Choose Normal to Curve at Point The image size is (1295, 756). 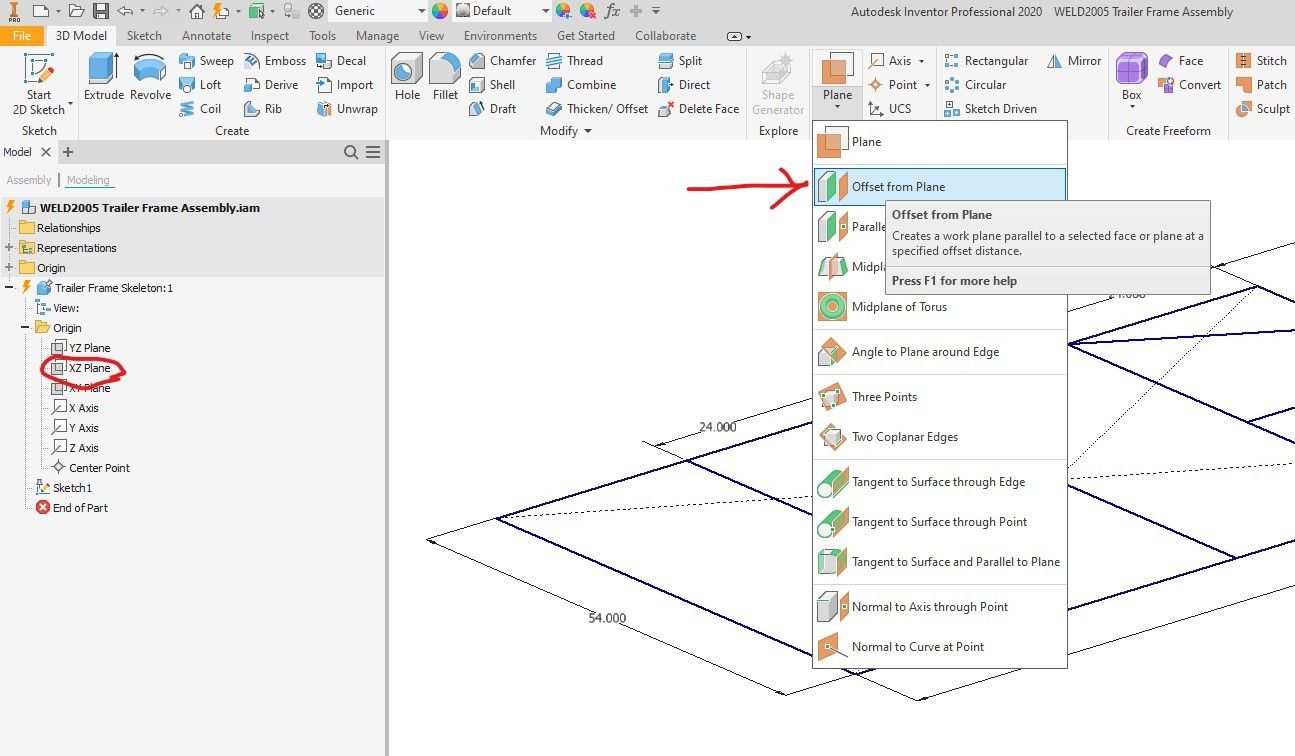940,647
